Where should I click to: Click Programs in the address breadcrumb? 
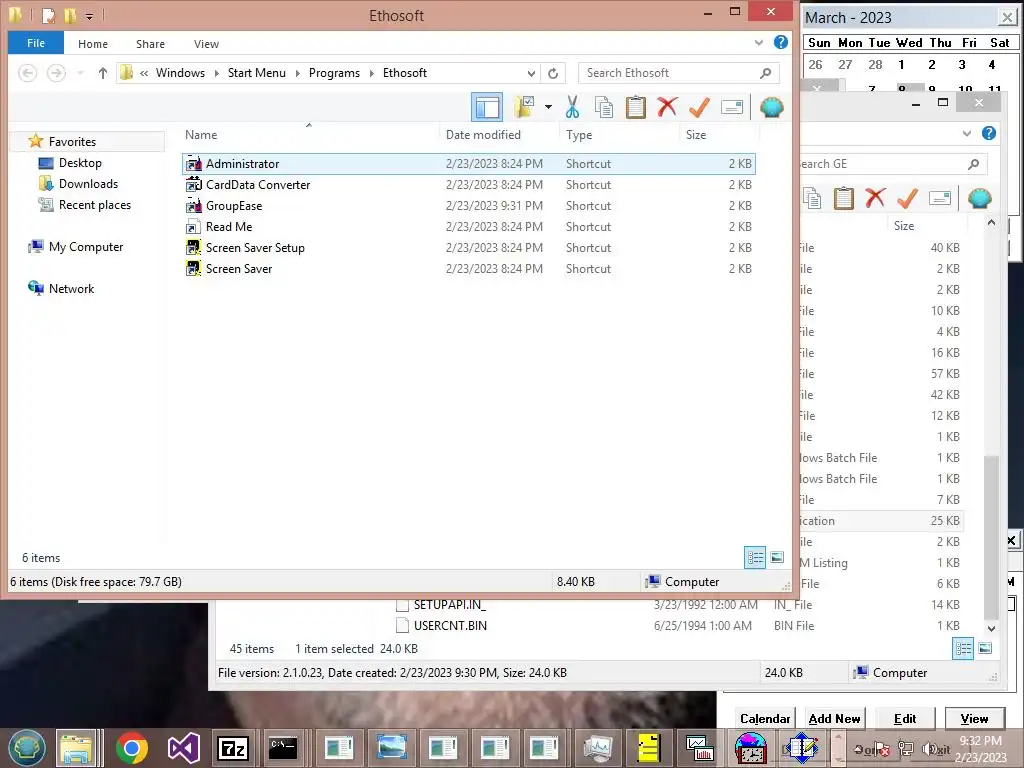pyautogui.click(x=334, y=72)
